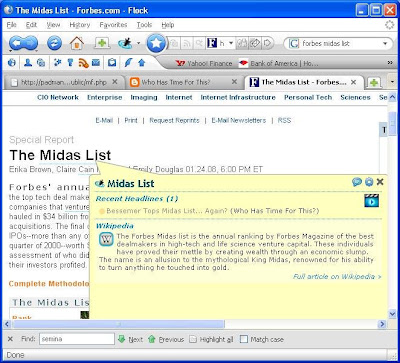Screen dimensions: 400x363
Task: Toggle Highlight all in the Find bar
Action: pyautogui.click(x=211, y=339)
